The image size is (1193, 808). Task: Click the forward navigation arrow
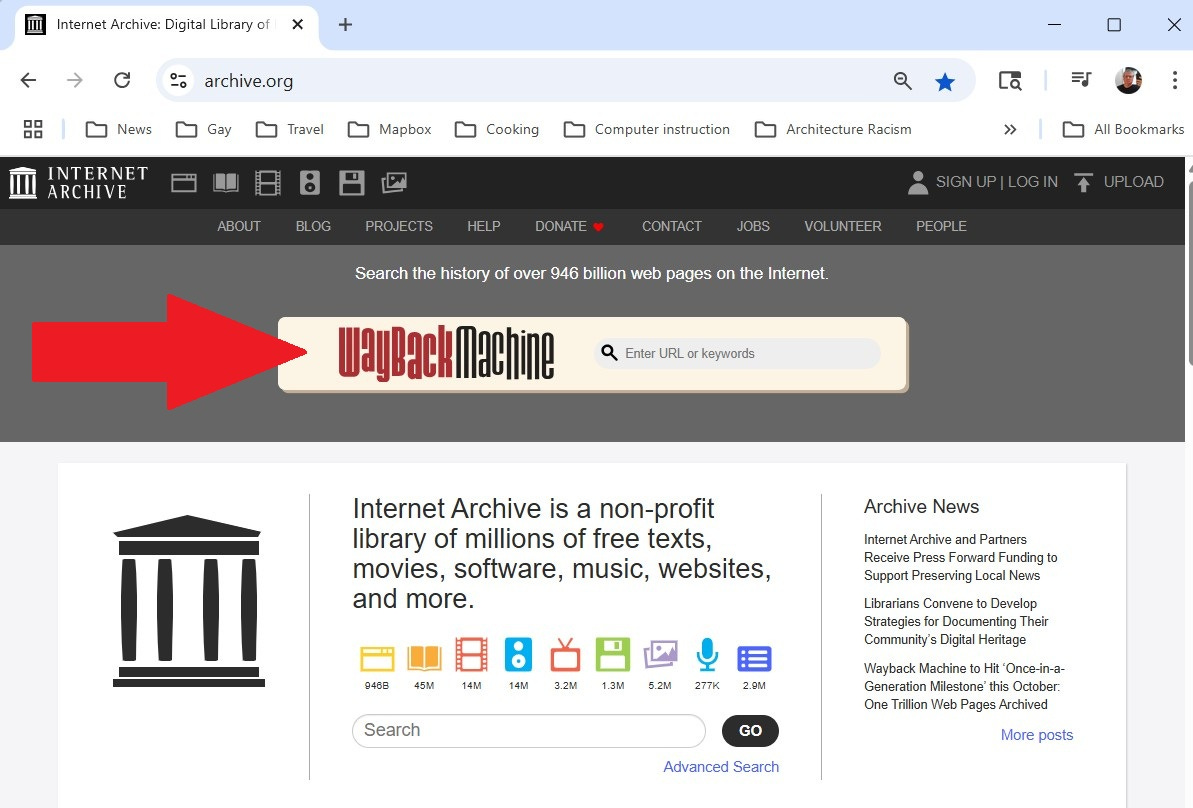coord(75,80)
